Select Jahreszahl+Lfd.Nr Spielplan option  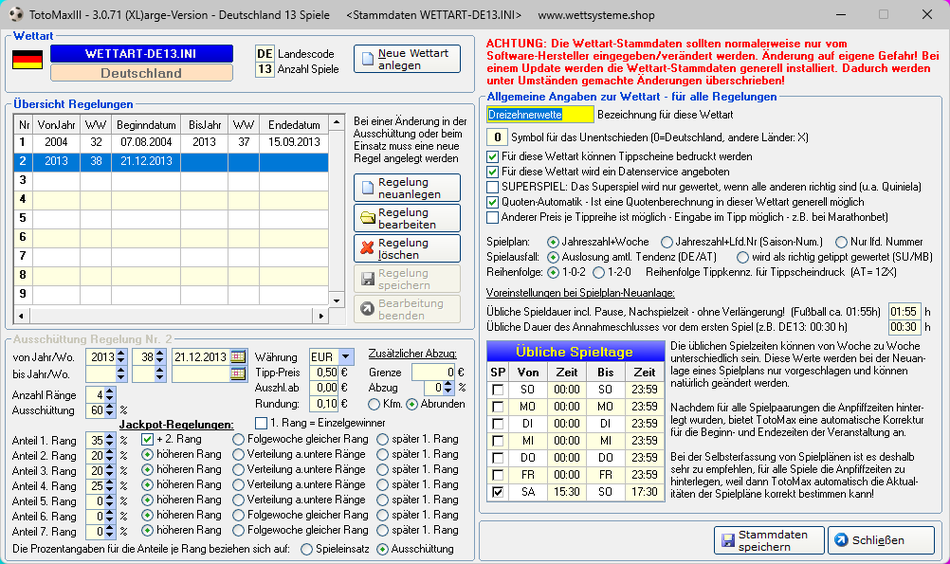click(x=666, y=242)
